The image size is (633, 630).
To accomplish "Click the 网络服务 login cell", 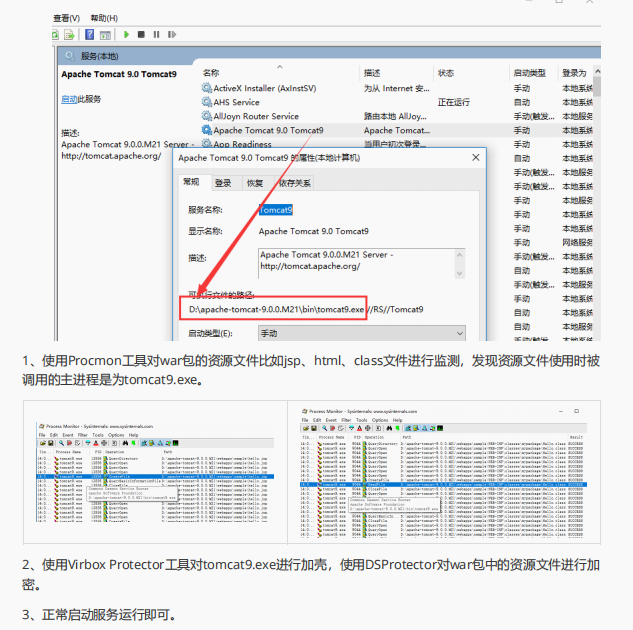I will tap(577, 243).
